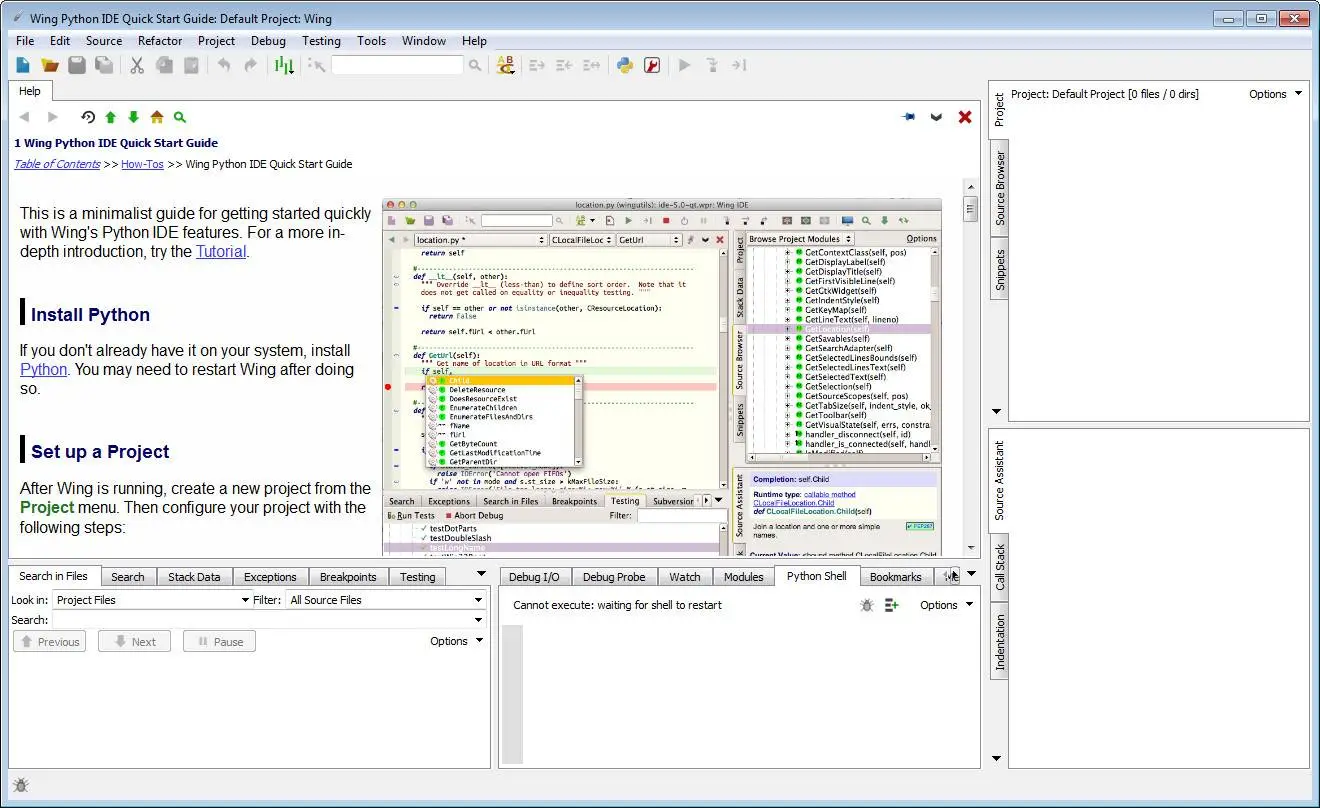Open the Python Shell Options dropdown
The height and width of the screenshot is (808, 1320).
(x=946, y=605)
